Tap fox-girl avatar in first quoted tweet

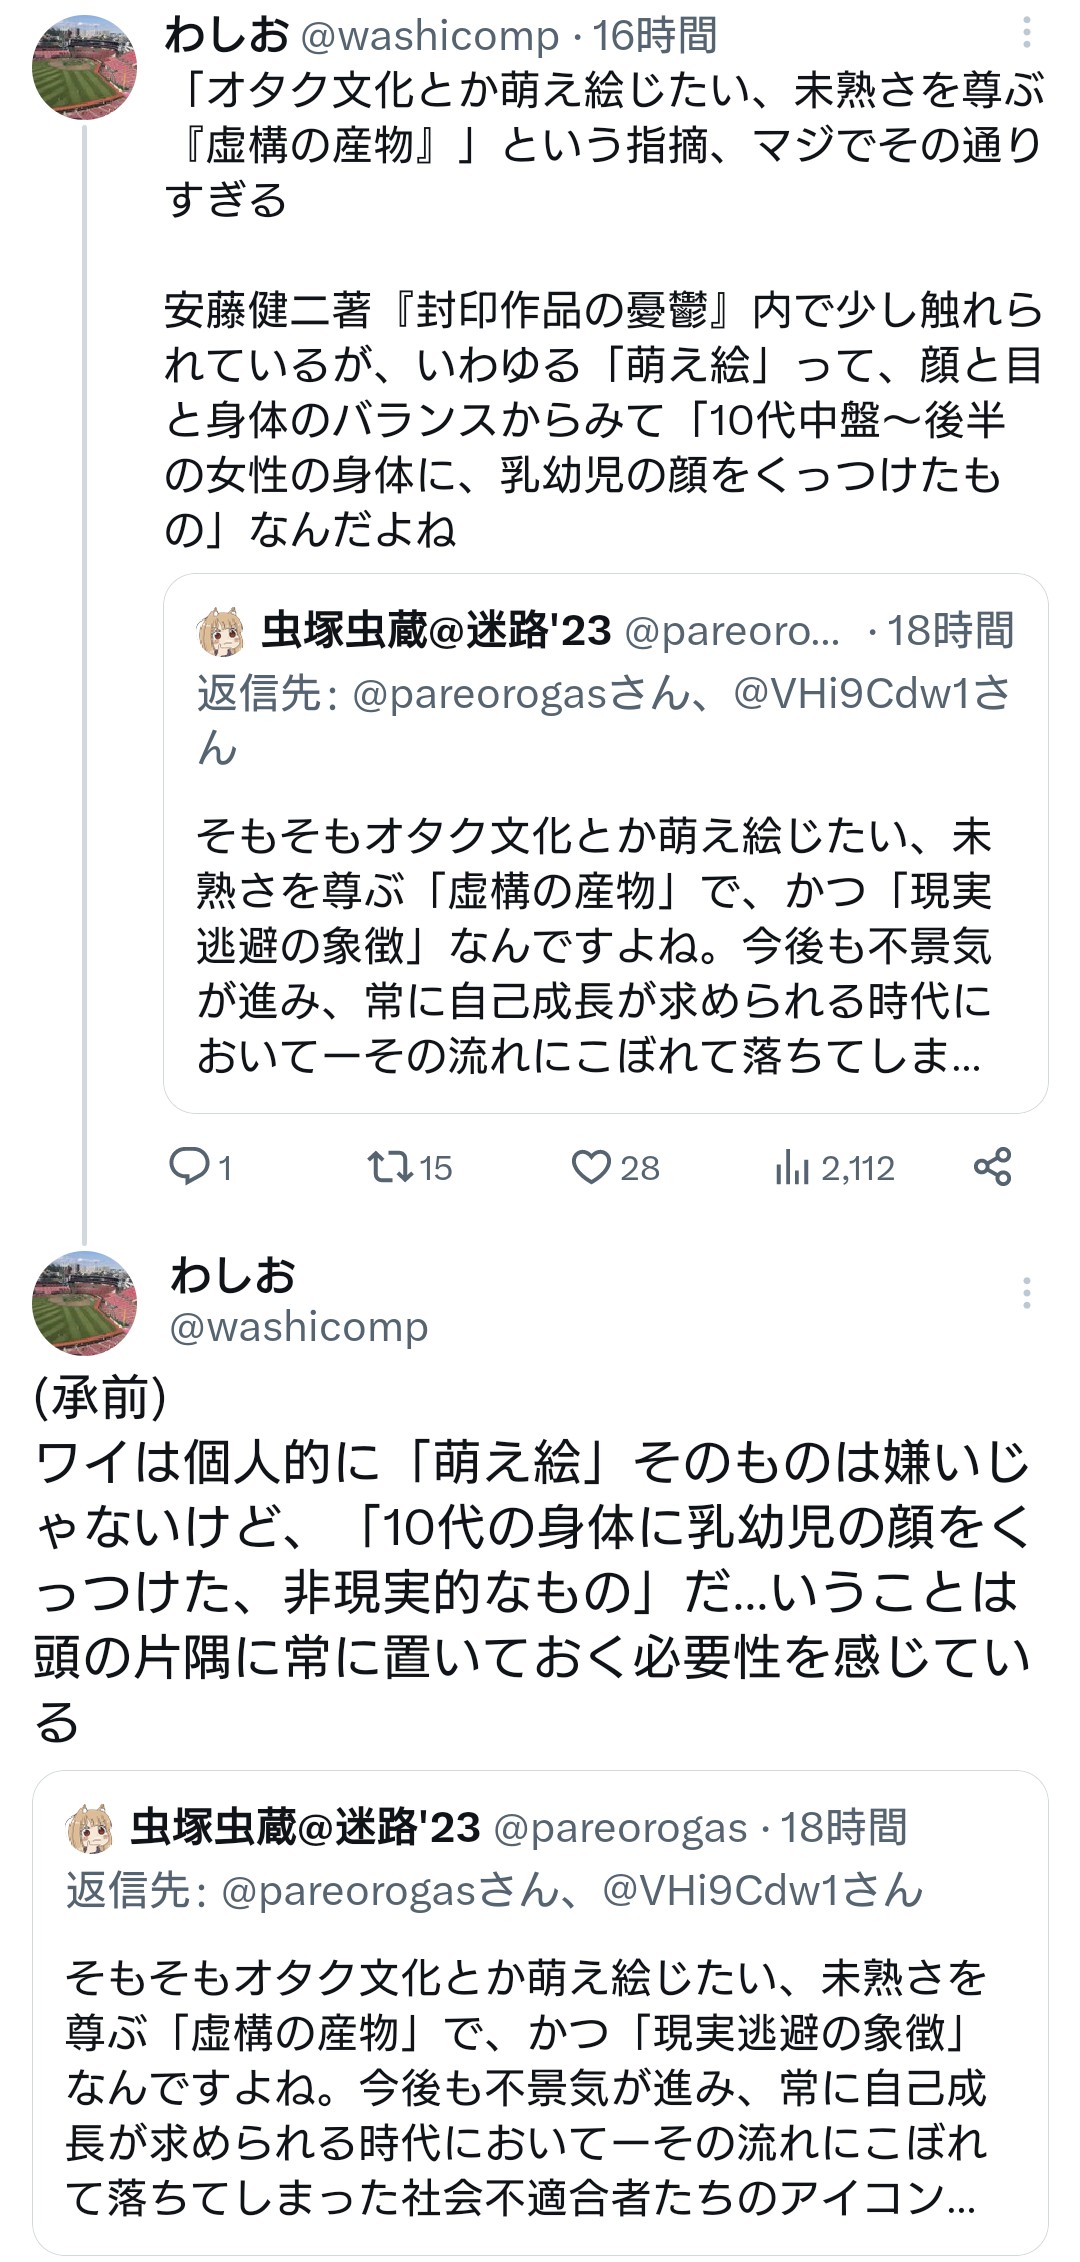click(x=222, y=632)
